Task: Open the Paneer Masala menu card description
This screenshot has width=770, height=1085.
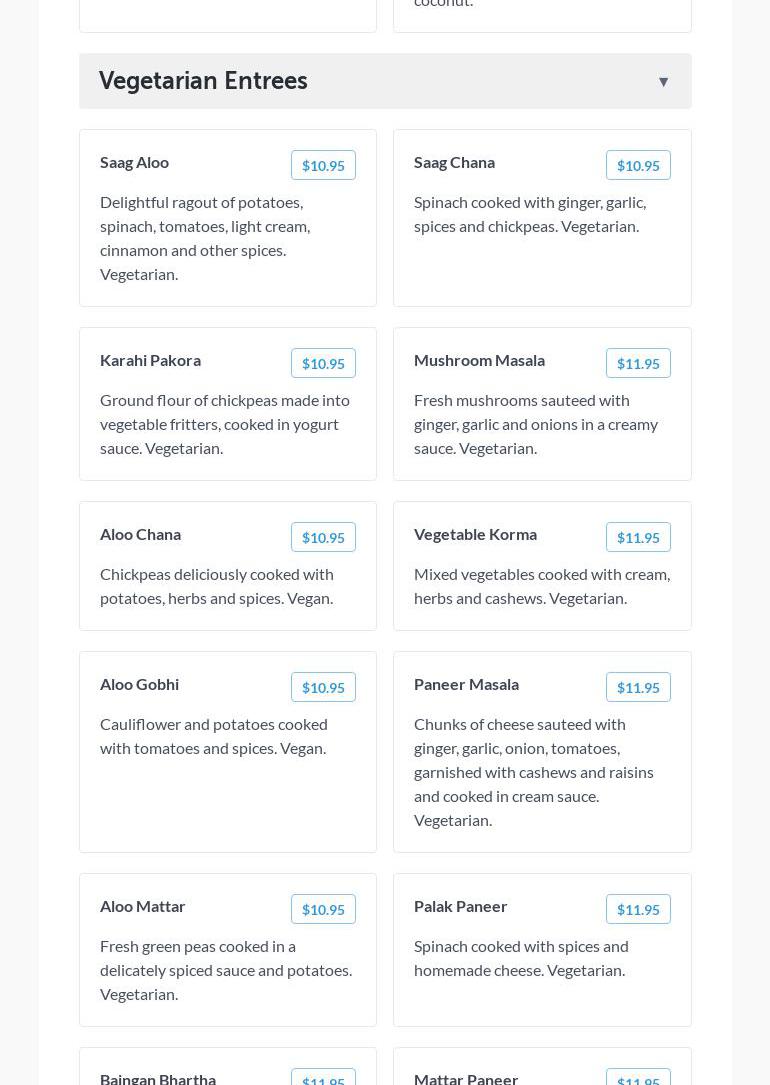Action: click(x=533, y=772)
